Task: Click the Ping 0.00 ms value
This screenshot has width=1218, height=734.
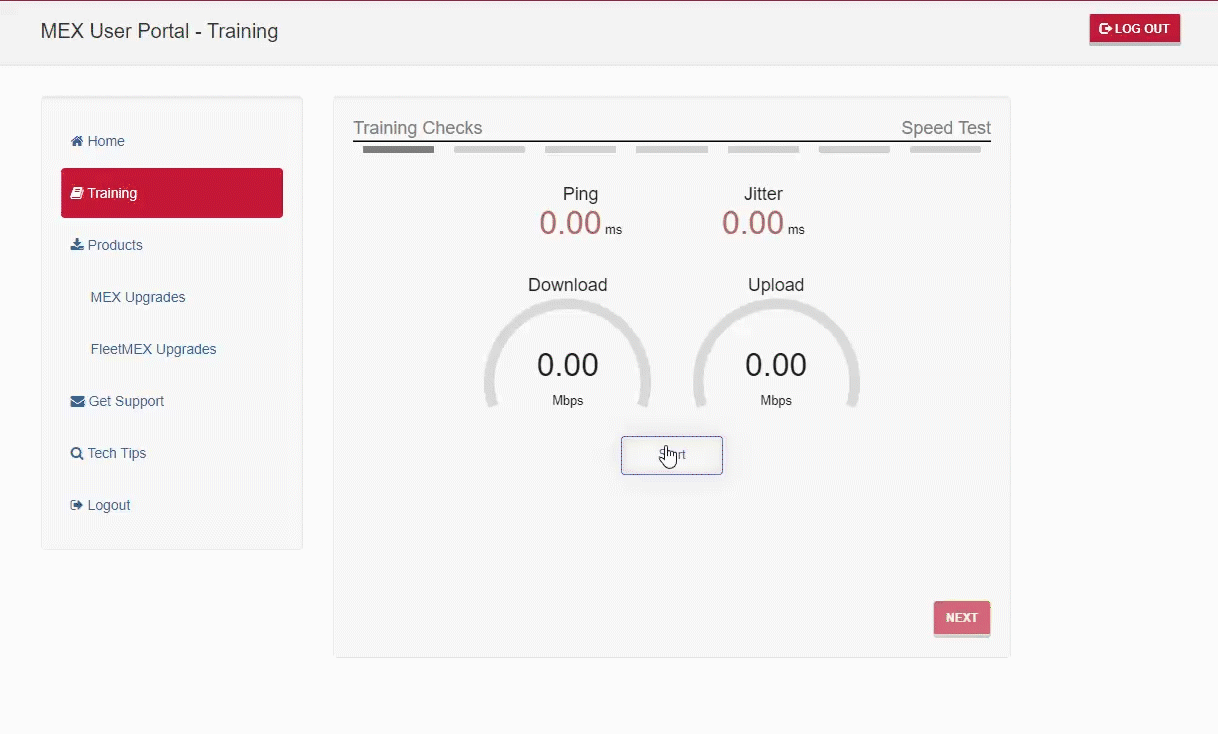Action: 580,223
